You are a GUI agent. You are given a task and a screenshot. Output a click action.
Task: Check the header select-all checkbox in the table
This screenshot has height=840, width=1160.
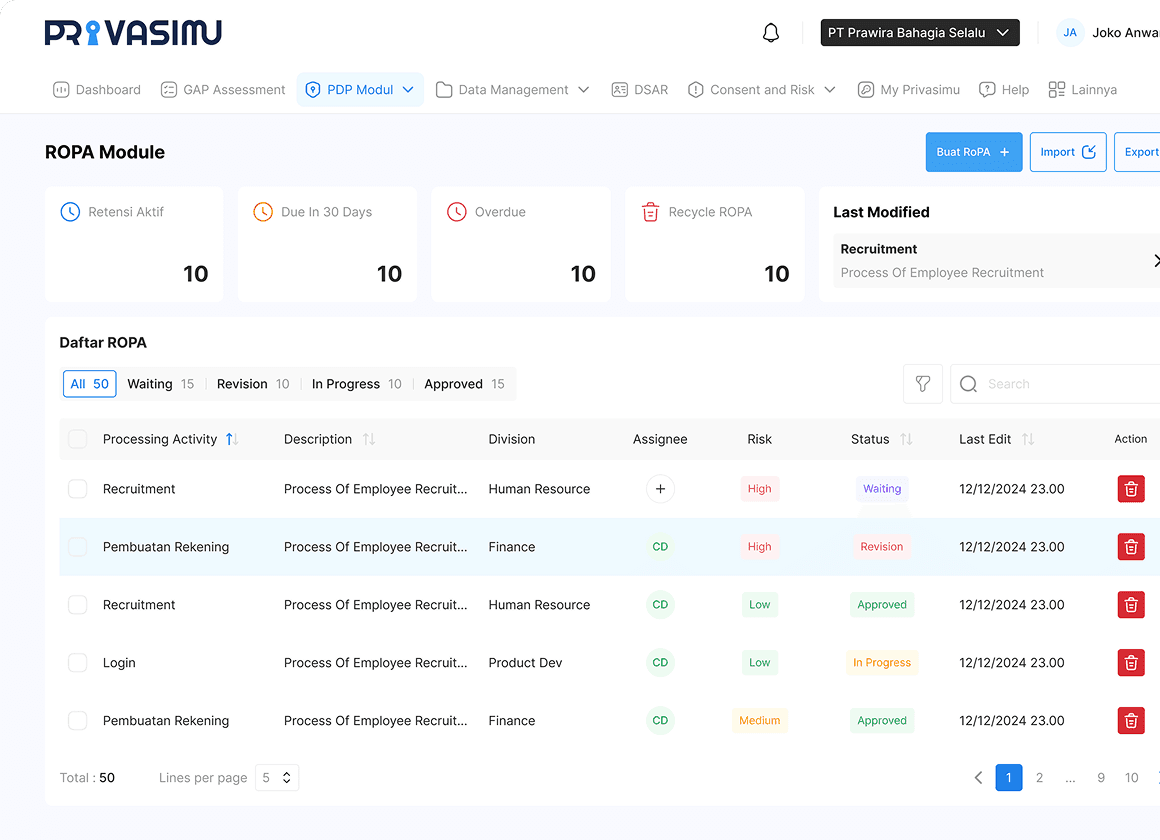(x=76, y=438)
